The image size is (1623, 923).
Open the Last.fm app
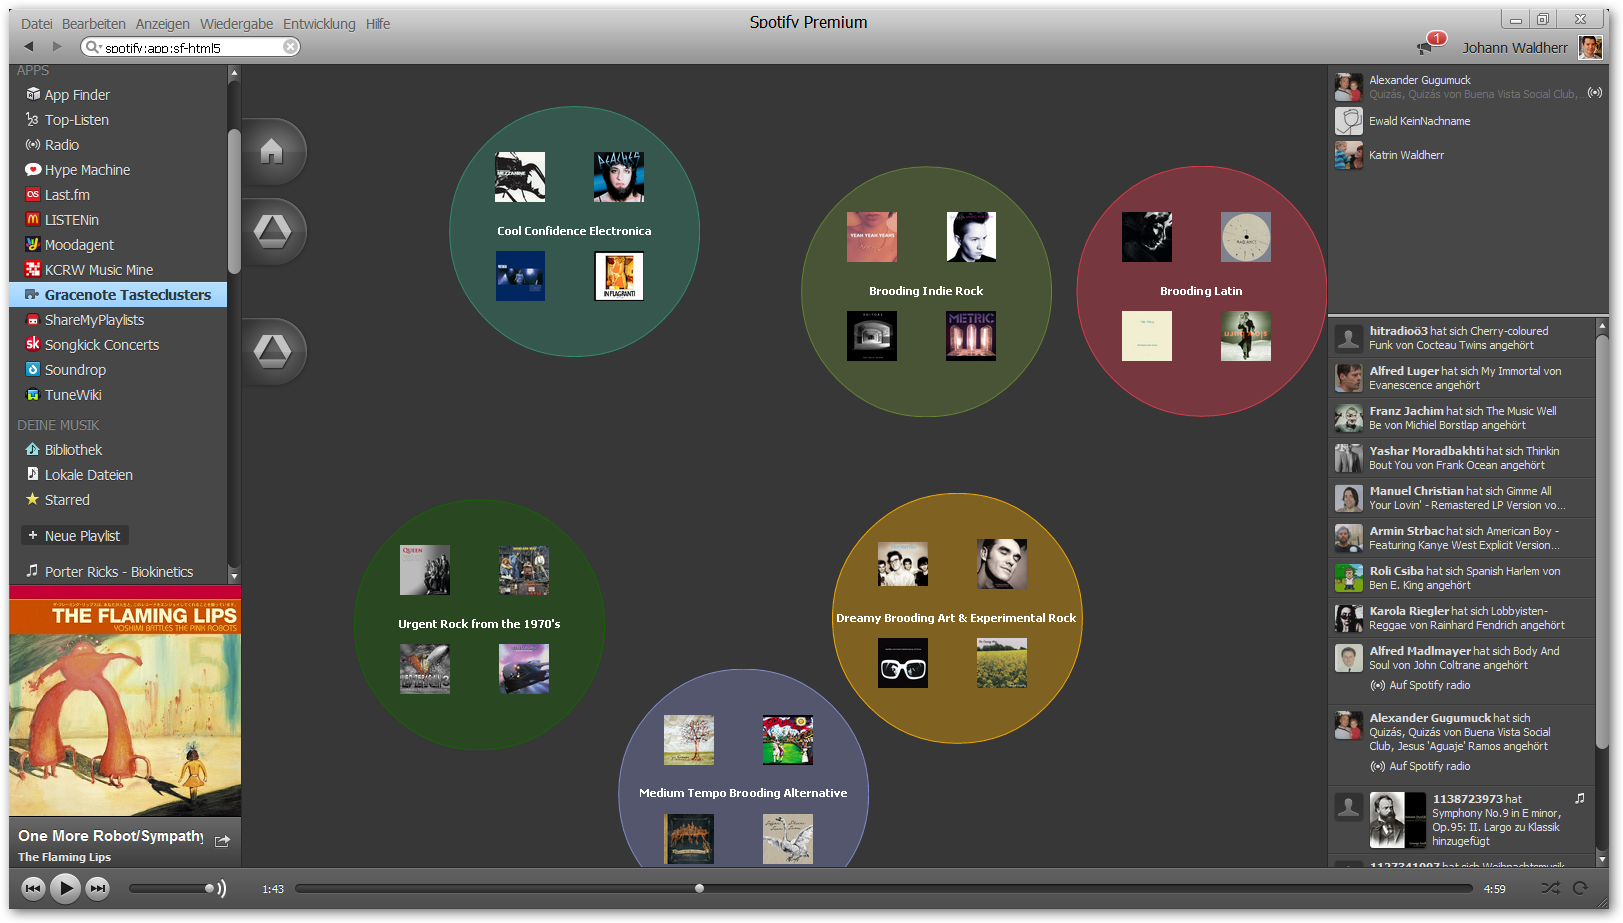(118, 195)
